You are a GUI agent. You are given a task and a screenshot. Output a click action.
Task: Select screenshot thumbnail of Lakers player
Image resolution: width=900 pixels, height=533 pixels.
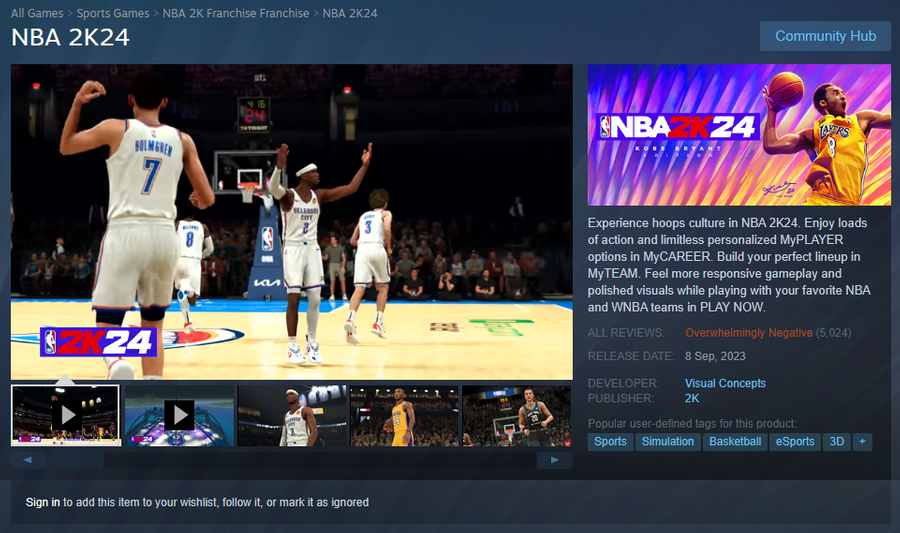click(x=405, y=415)
